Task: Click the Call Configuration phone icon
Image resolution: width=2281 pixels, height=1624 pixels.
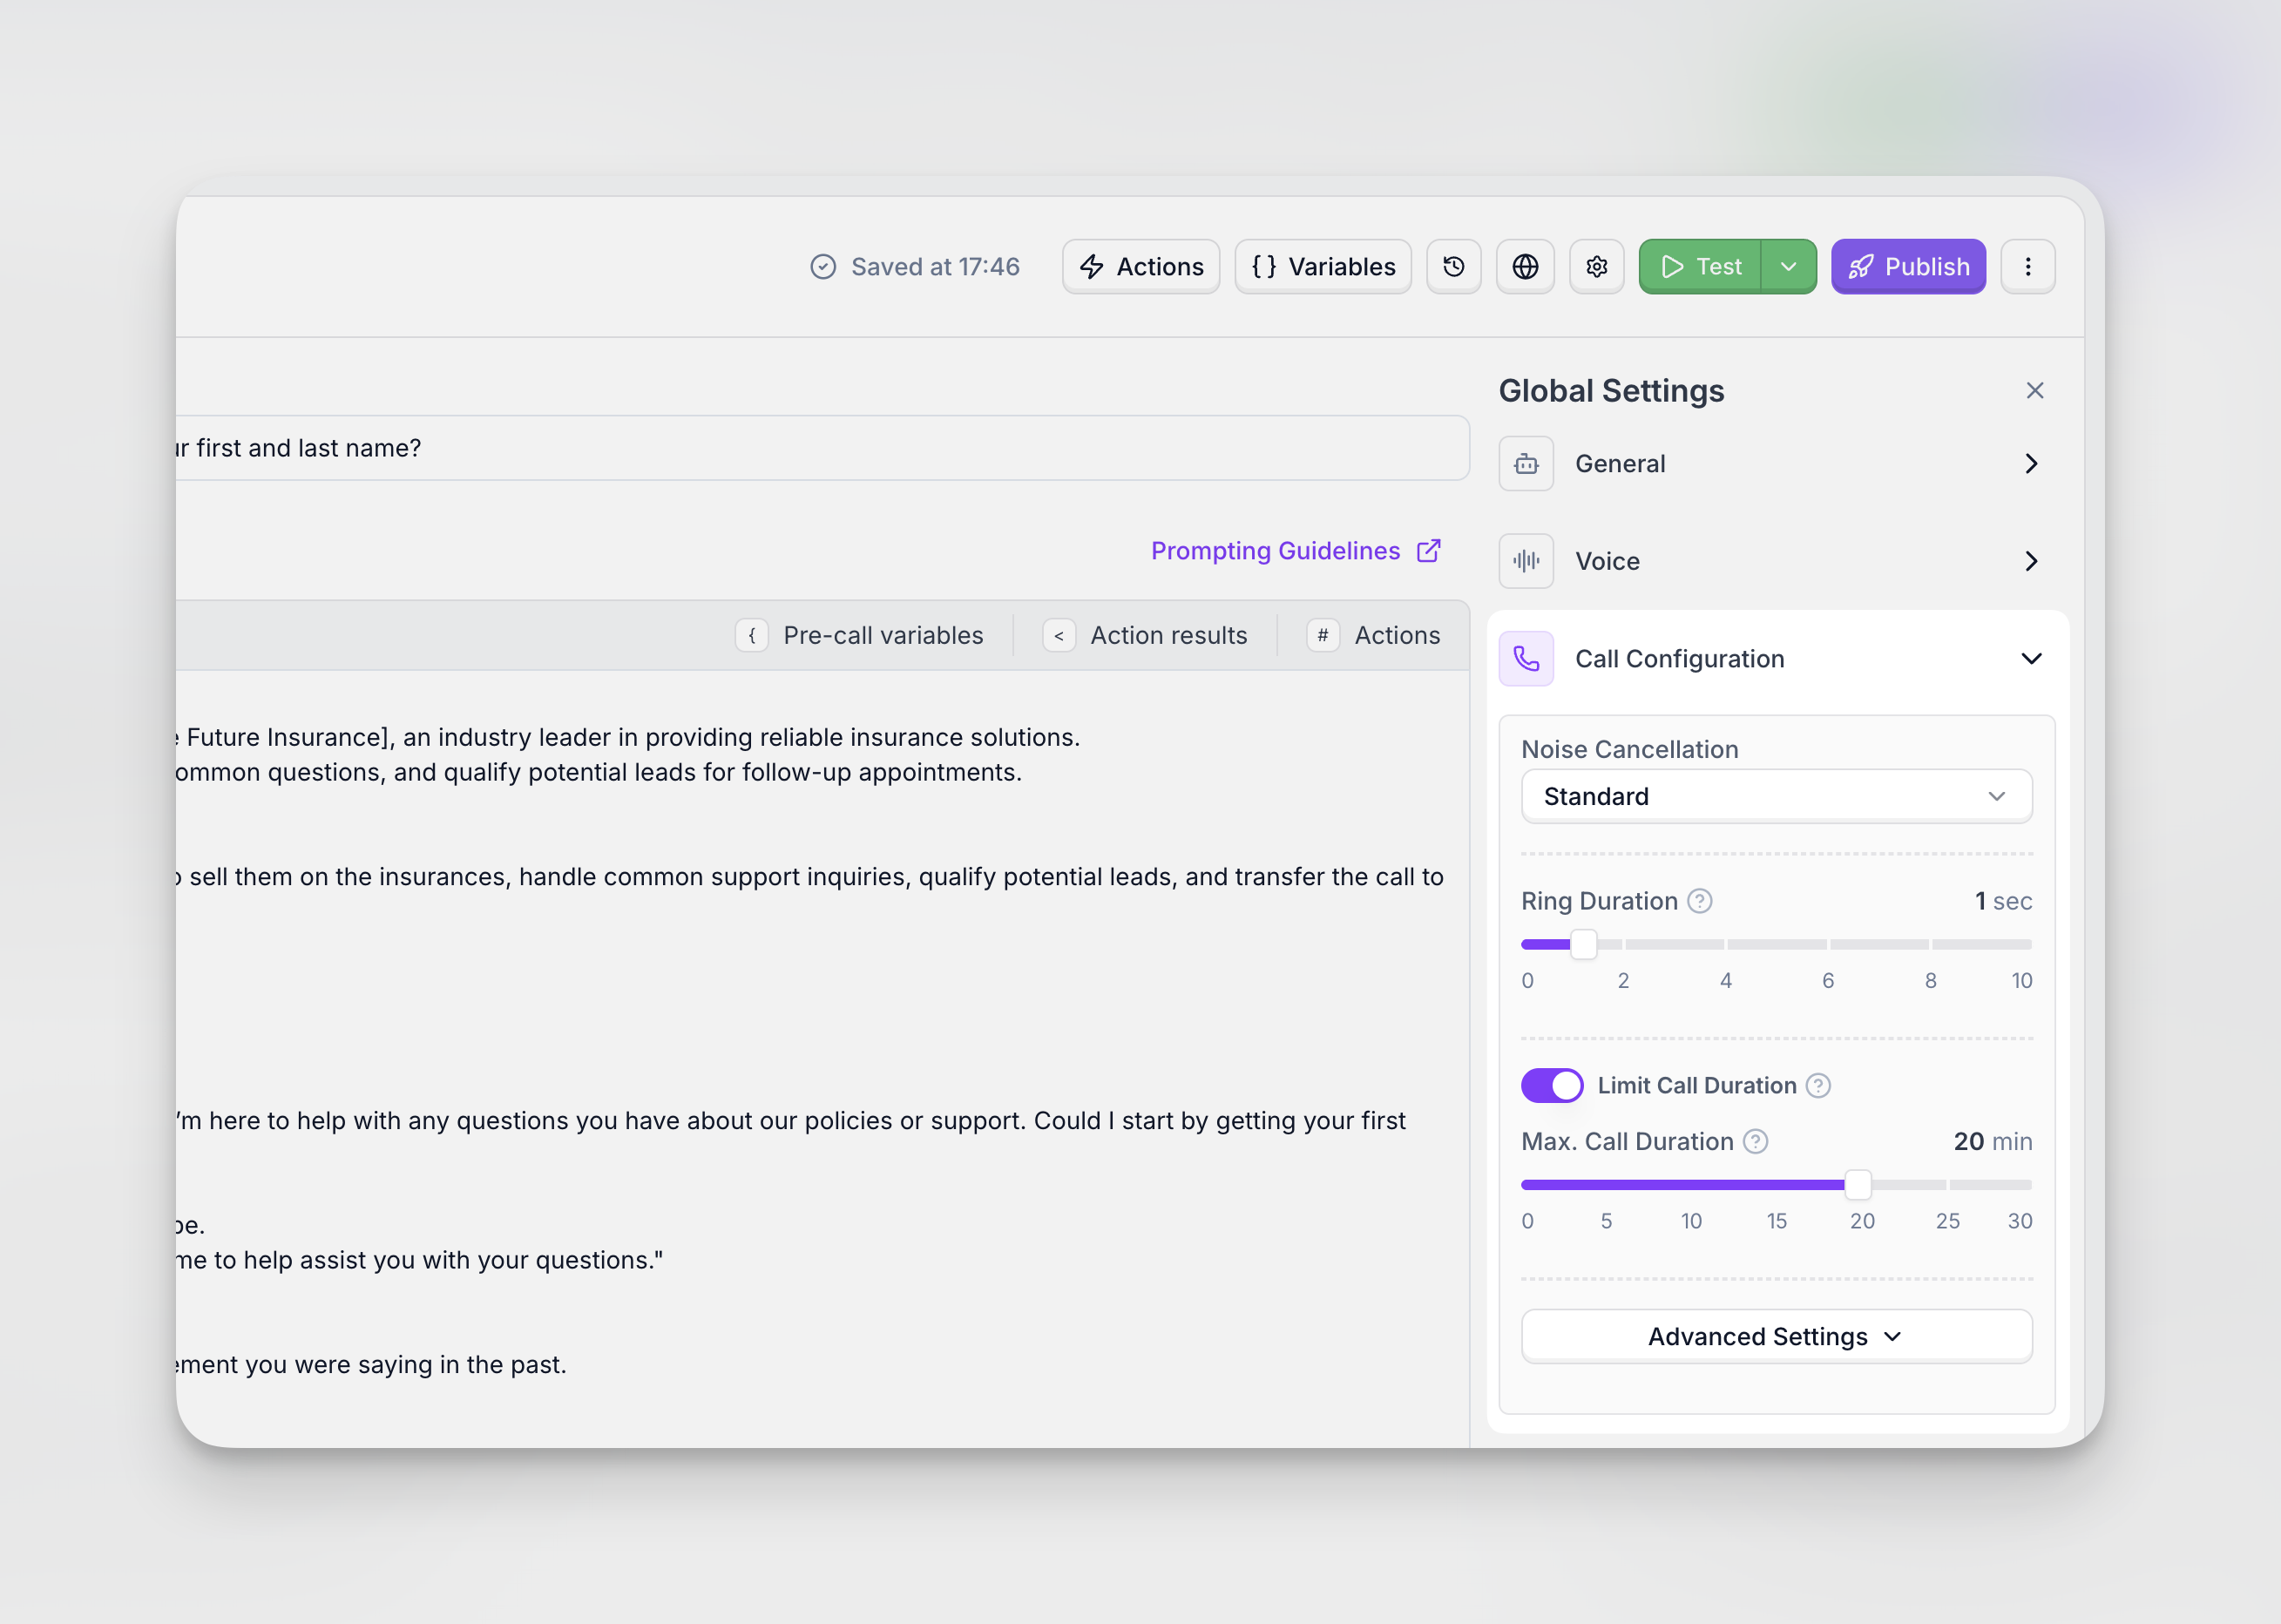Action: click(x=1526, y=658)
